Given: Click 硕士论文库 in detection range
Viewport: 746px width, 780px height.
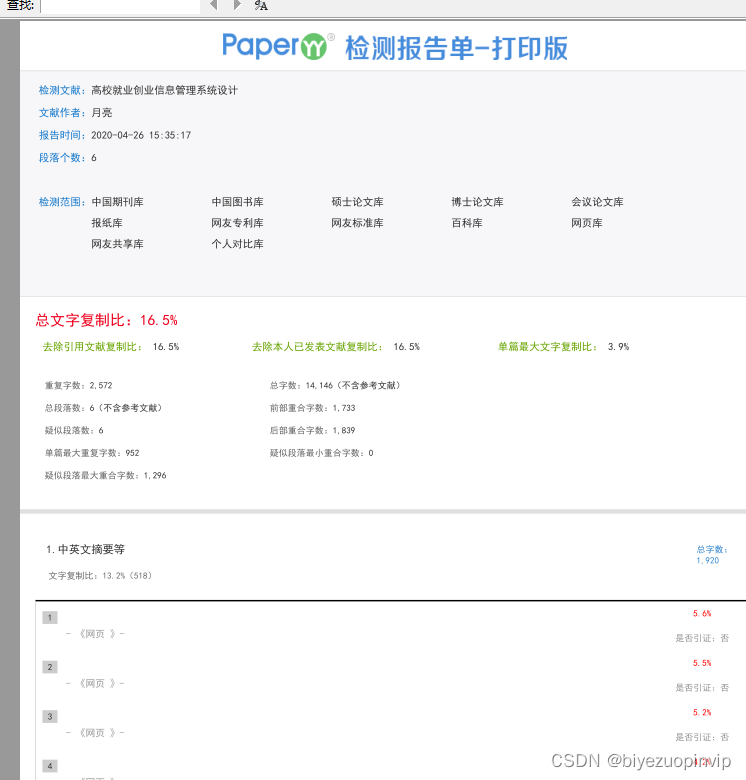Looking at the screenshot, I should pos(357,202).
